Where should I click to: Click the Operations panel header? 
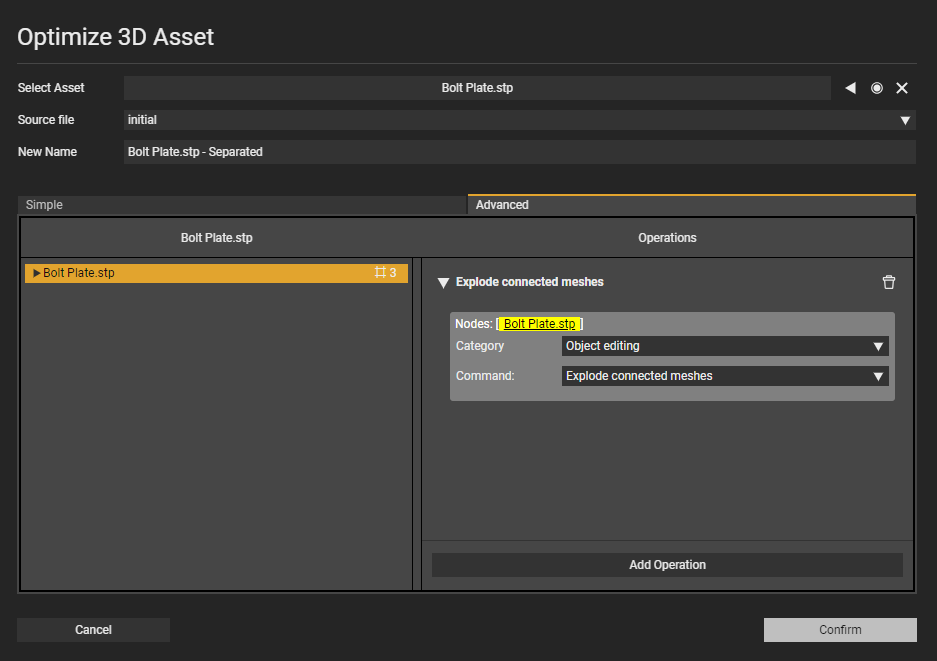[x=667, y=238]
